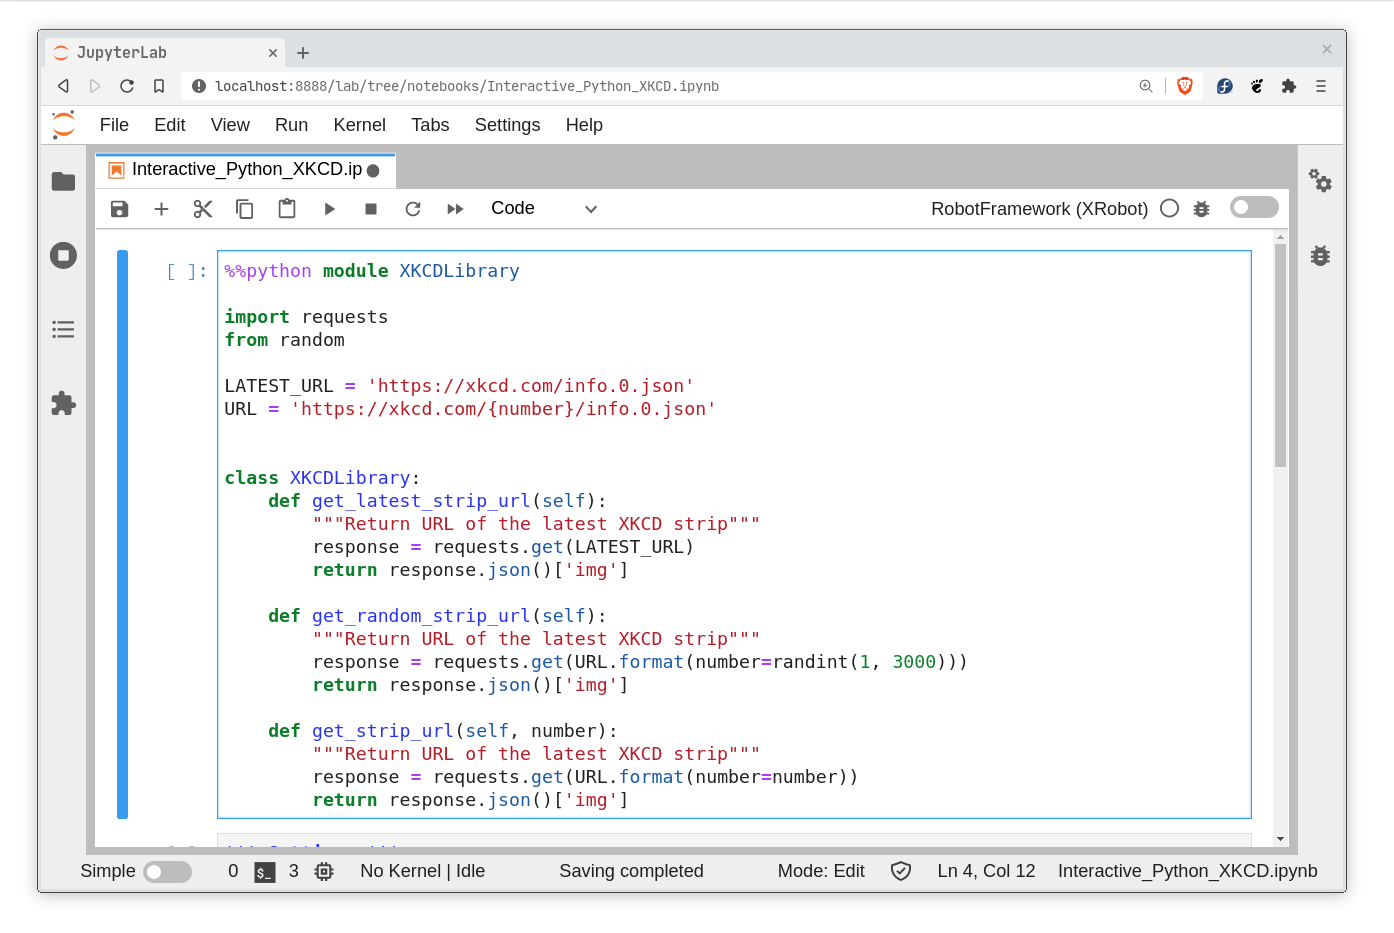Screen dimensions: 1394x933
Task: Open a new browser tab
Action: pos(303,53)
